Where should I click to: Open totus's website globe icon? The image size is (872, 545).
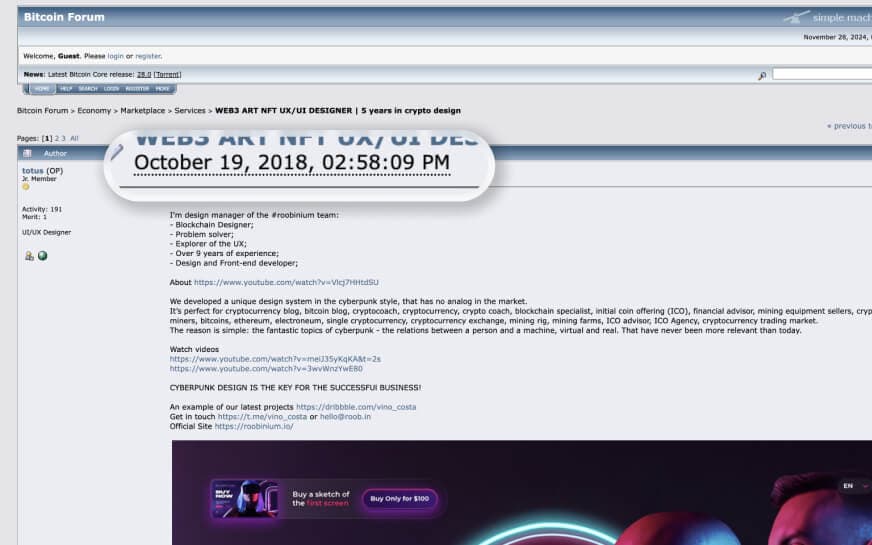(x=42, y=256)
